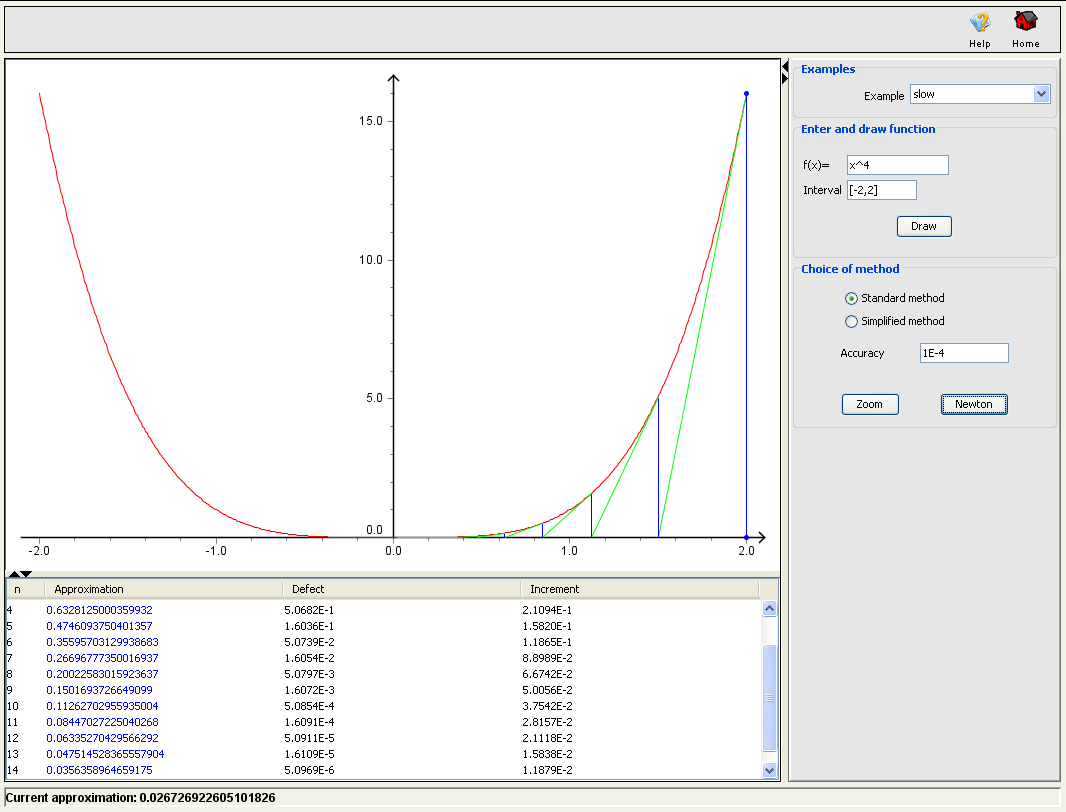Click the down triangle above the results table
The image size is (1066, 812).
[24, 575]
